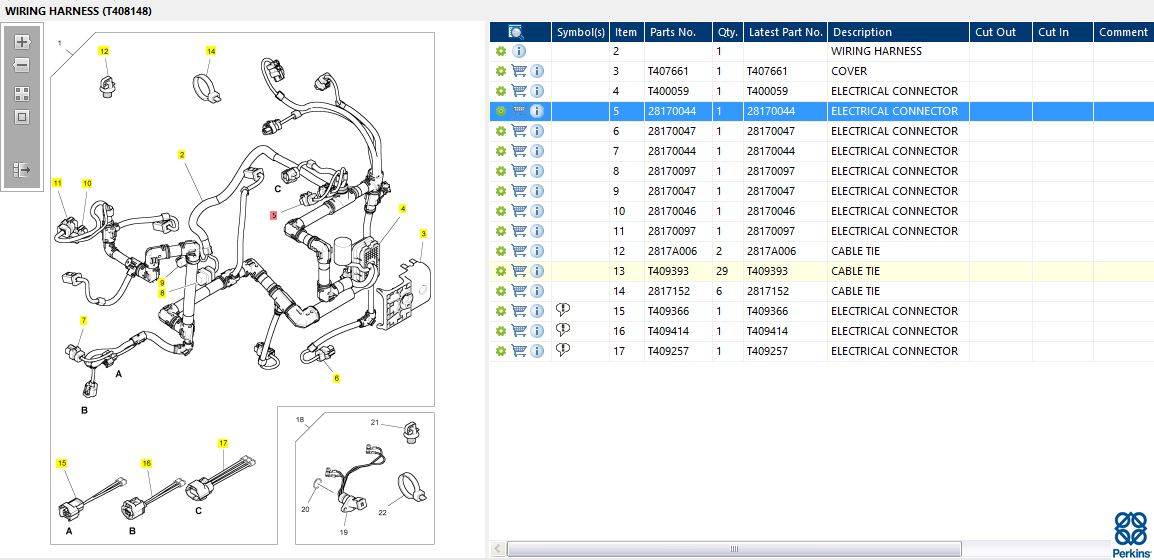This screenshot has width=1154, height=560.
Task: Click the four-squares grid view icon
Action: tap(22, 93)
